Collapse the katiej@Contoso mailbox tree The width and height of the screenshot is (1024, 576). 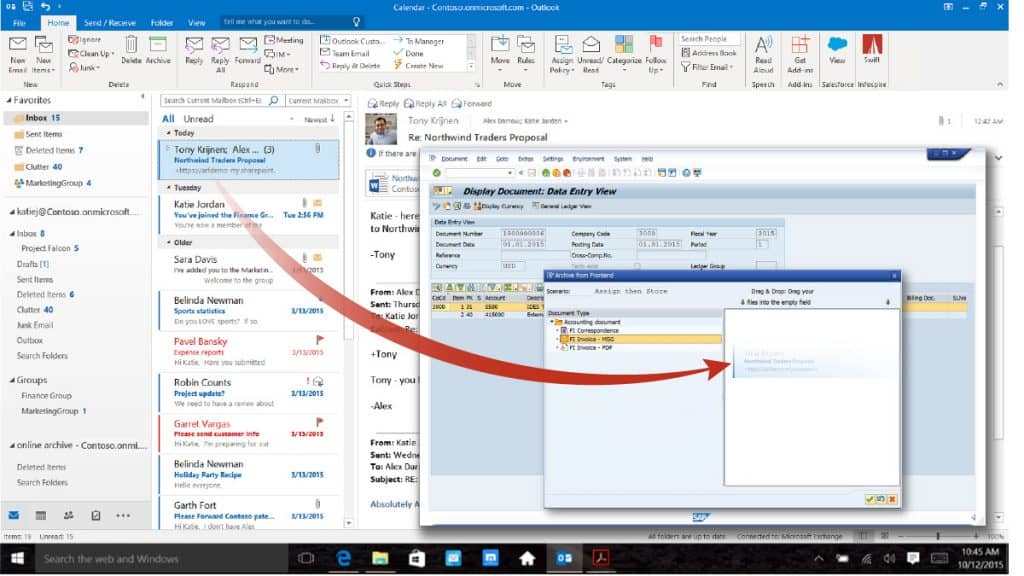[x=12, y=212]
